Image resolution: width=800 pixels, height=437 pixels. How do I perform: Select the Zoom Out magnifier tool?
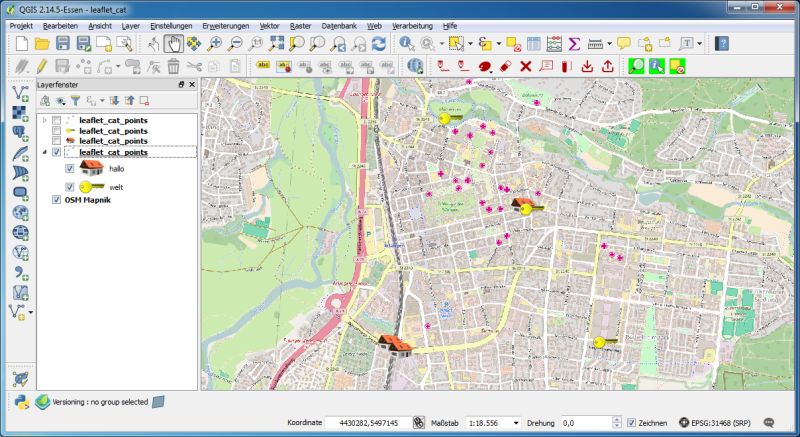point(235,44)
